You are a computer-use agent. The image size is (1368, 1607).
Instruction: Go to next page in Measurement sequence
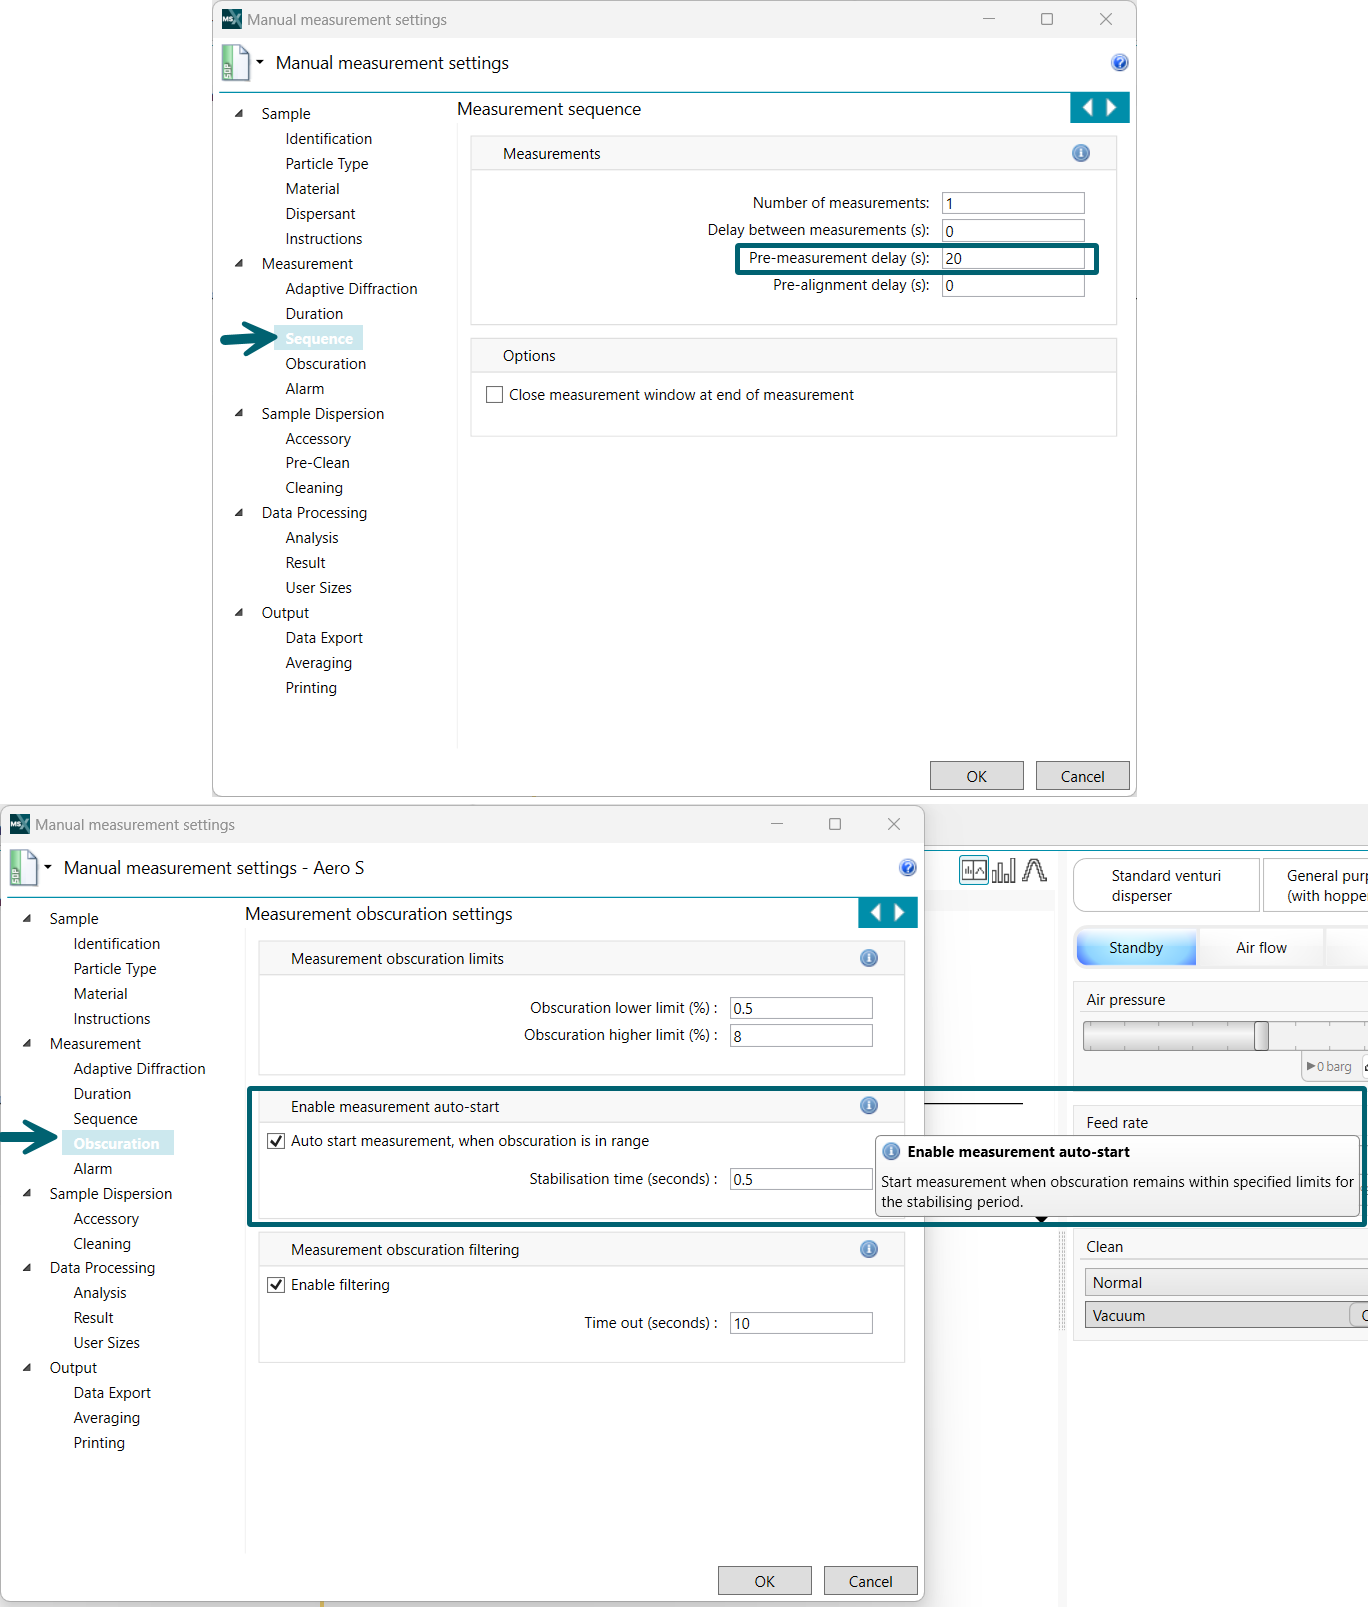click(x=1112, y=108)
